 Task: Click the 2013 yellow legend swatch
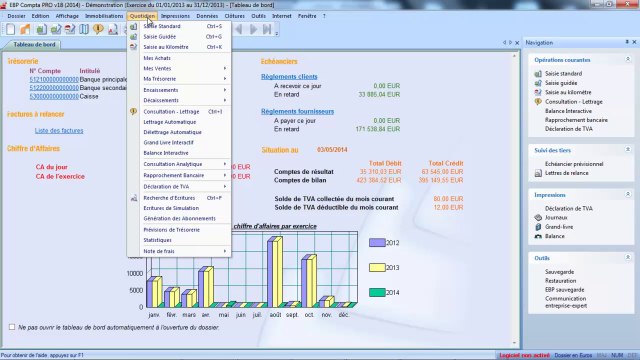pyautogui.click(x=377, y=267)
